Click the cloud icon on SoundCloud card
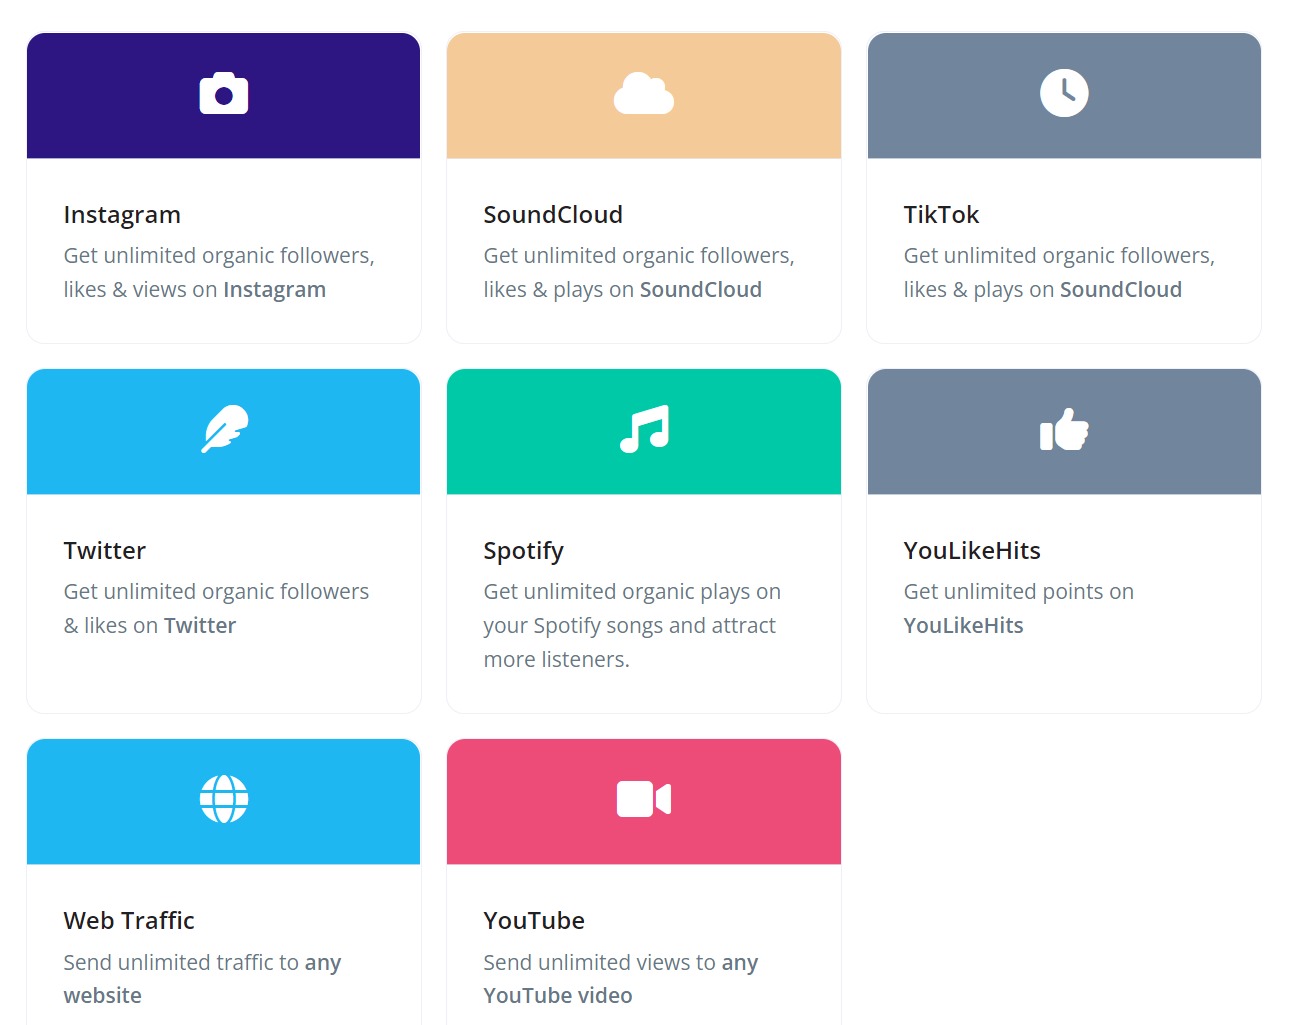The height and width of the screenshot is (1025, 1290). tap(644, 94)
